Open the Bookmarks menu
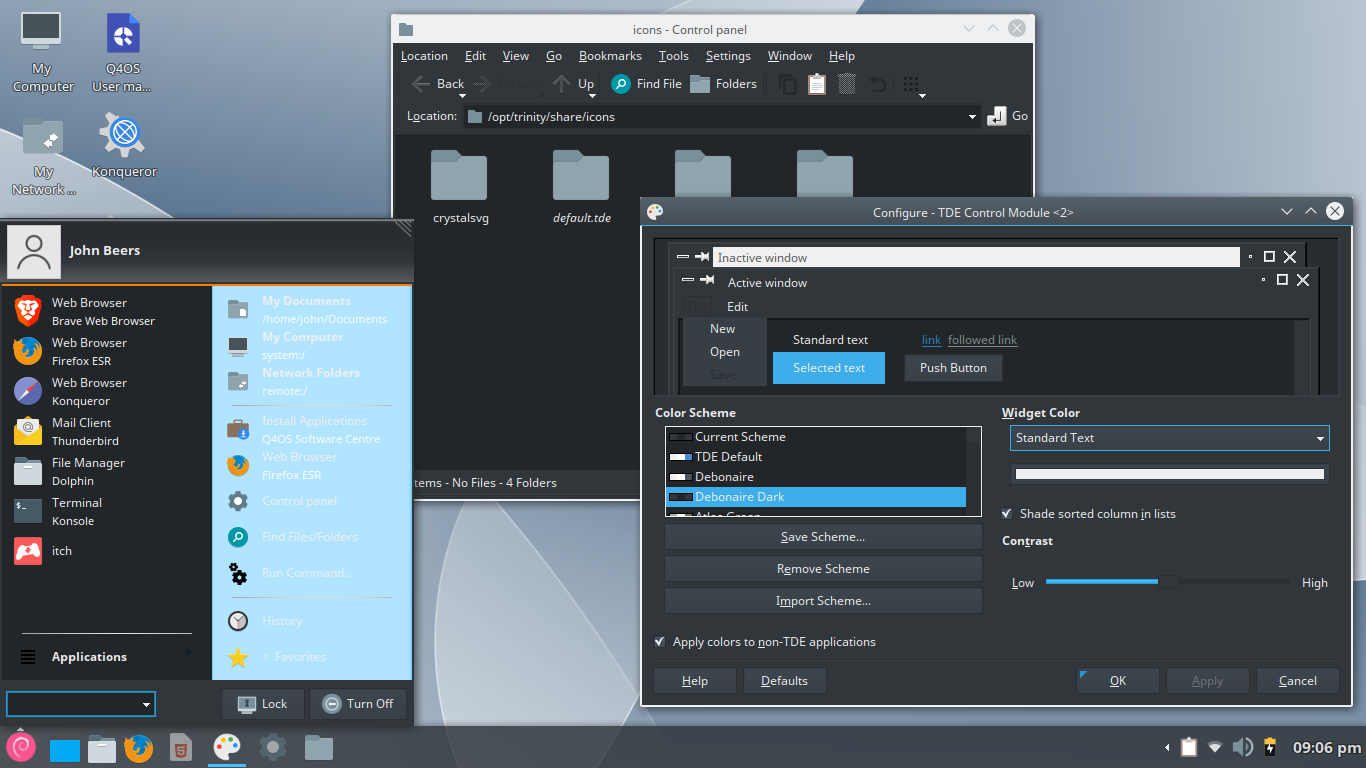 click(x=610, y=56)
